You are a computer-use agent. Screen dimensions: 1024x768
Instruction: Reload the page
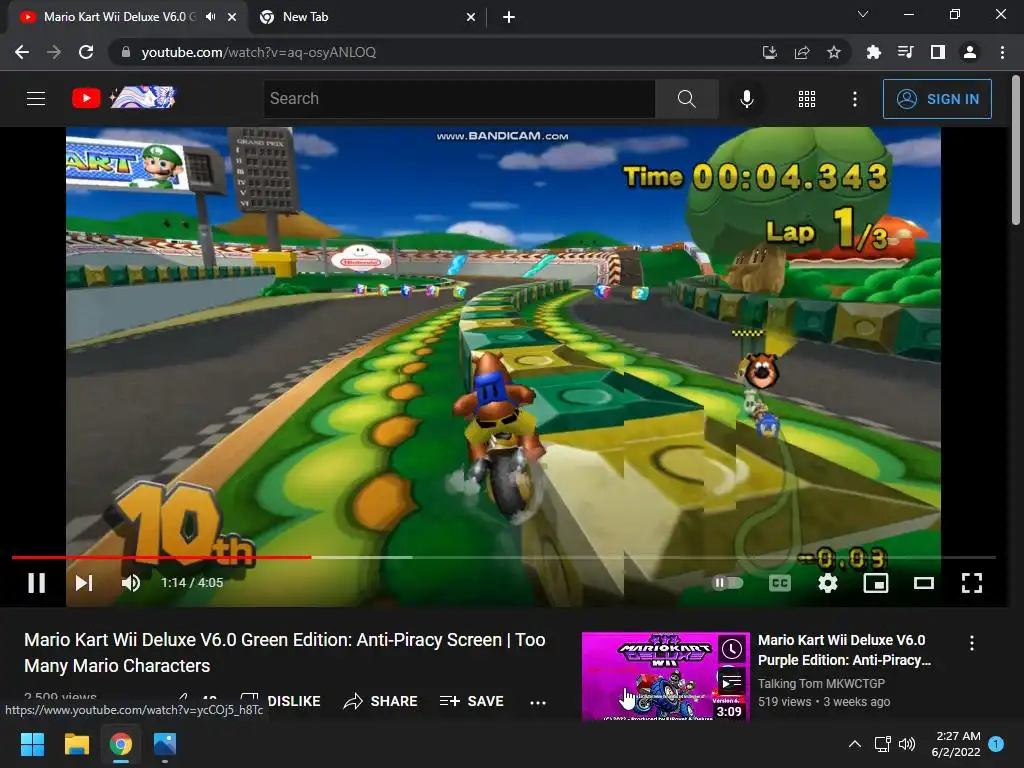86,52
